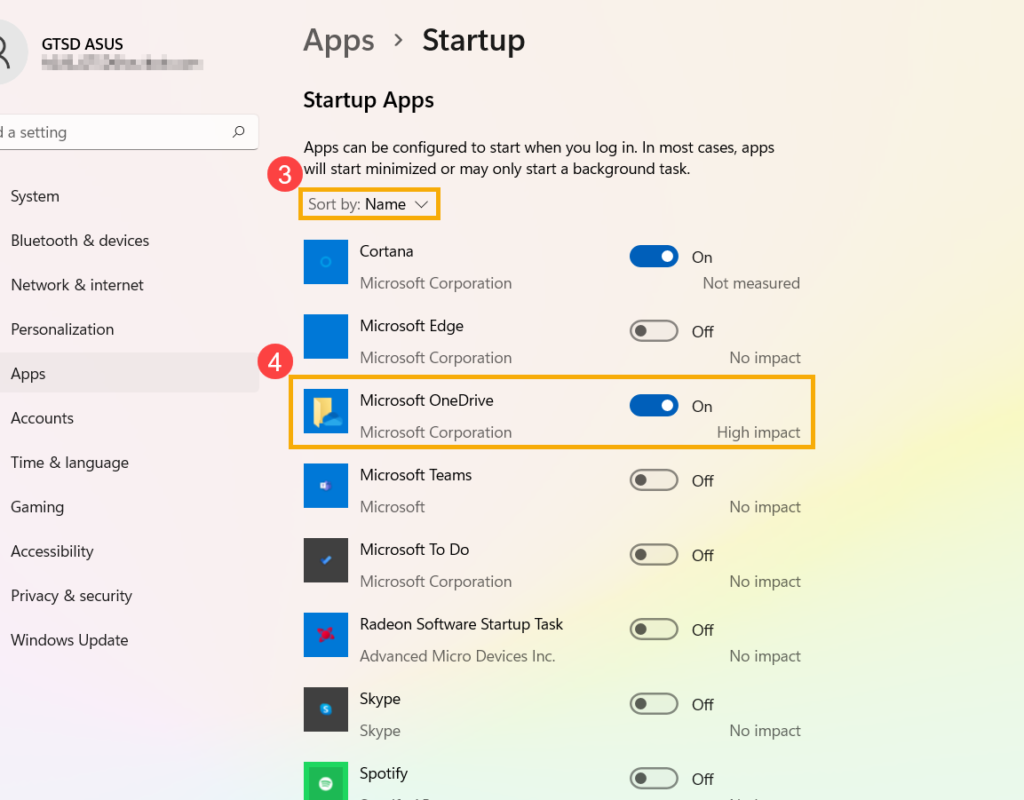Click the Cortana app icon

click(326, 262)
